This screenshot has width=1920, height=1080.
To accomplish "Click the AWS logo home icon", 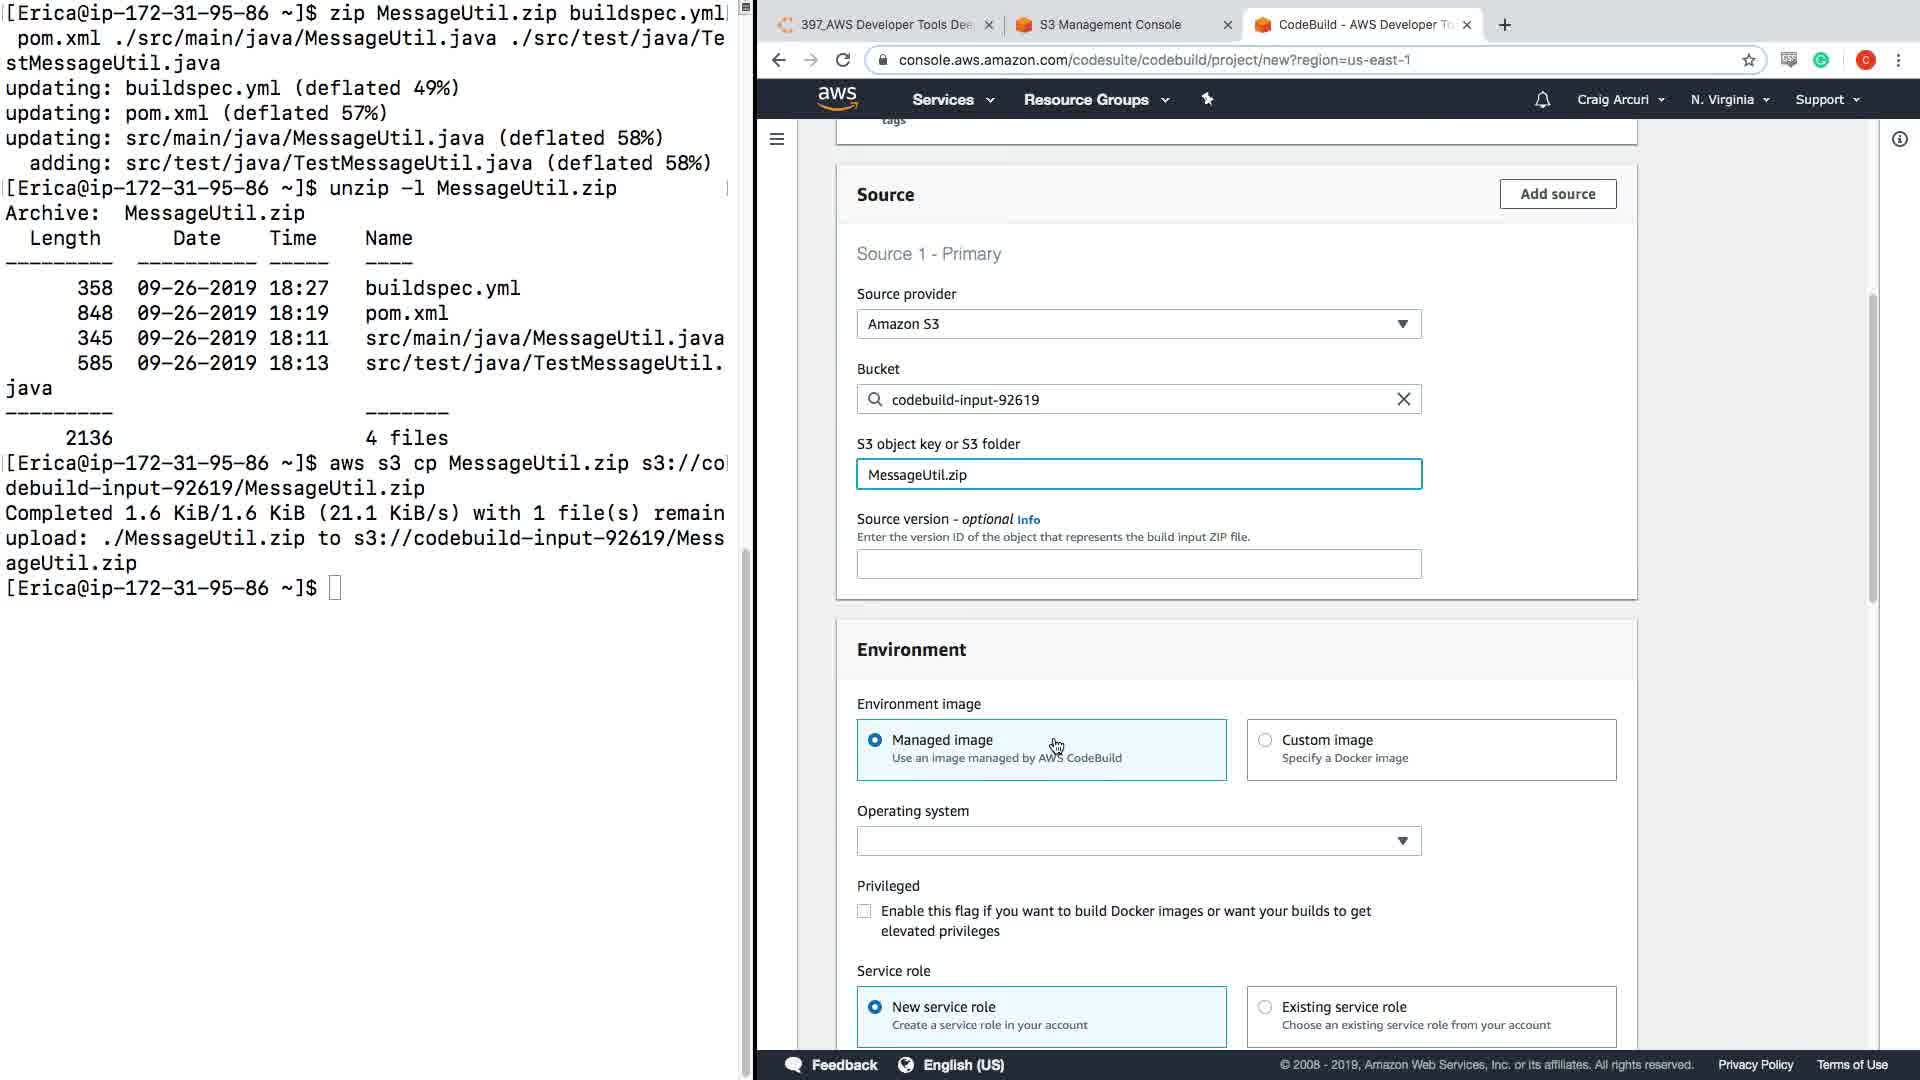I will [837, 98].
